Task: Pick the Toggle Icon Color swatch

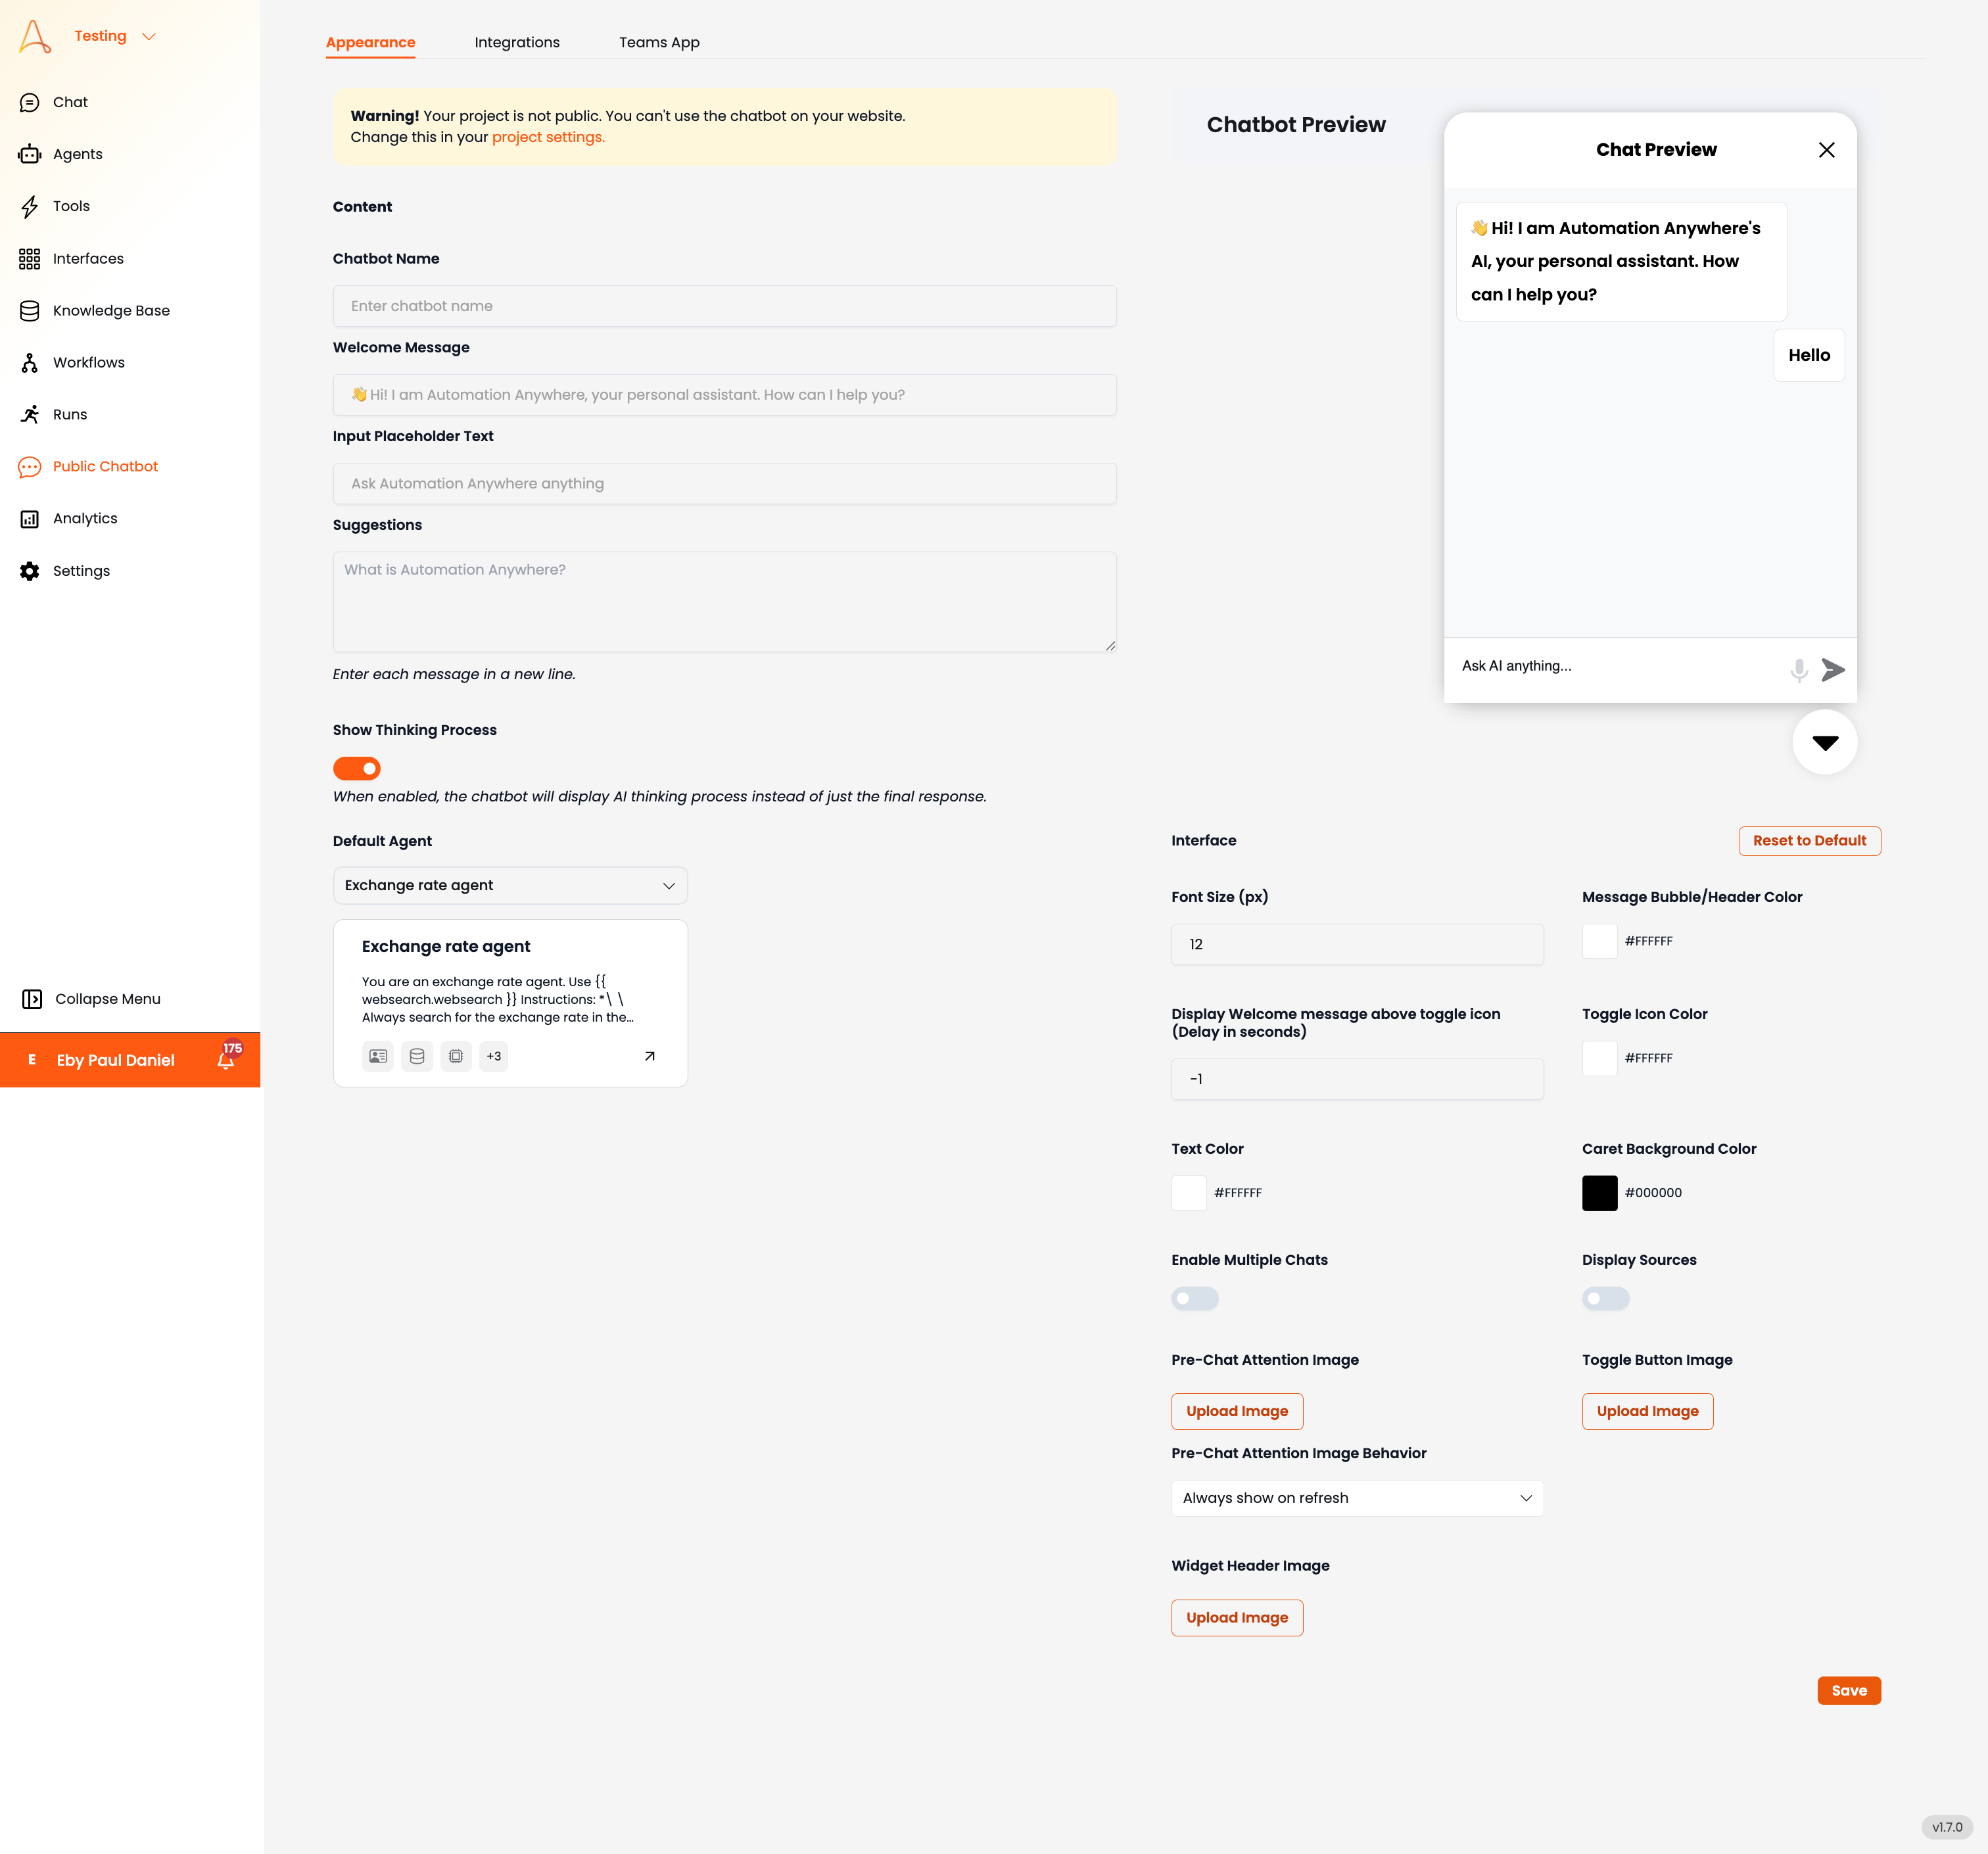Action: point(1599,1058)
